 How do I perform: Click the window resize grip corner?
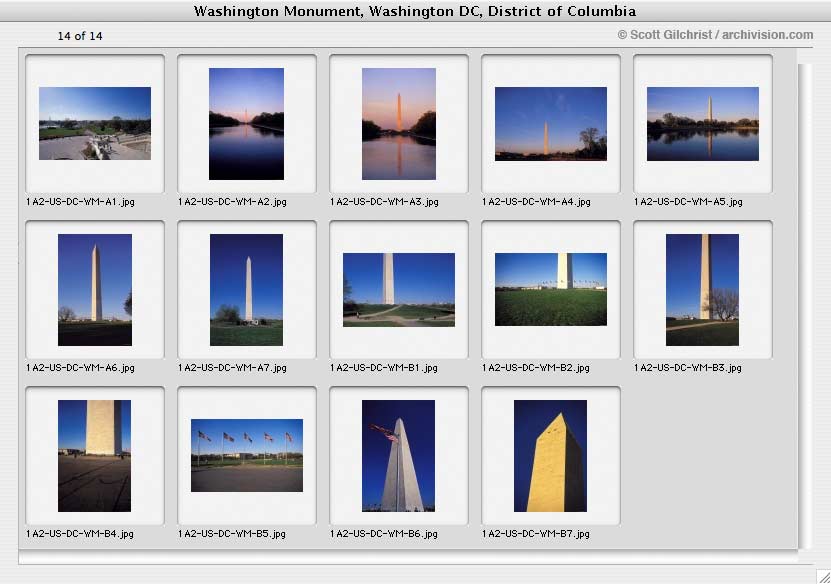point(824,577)
